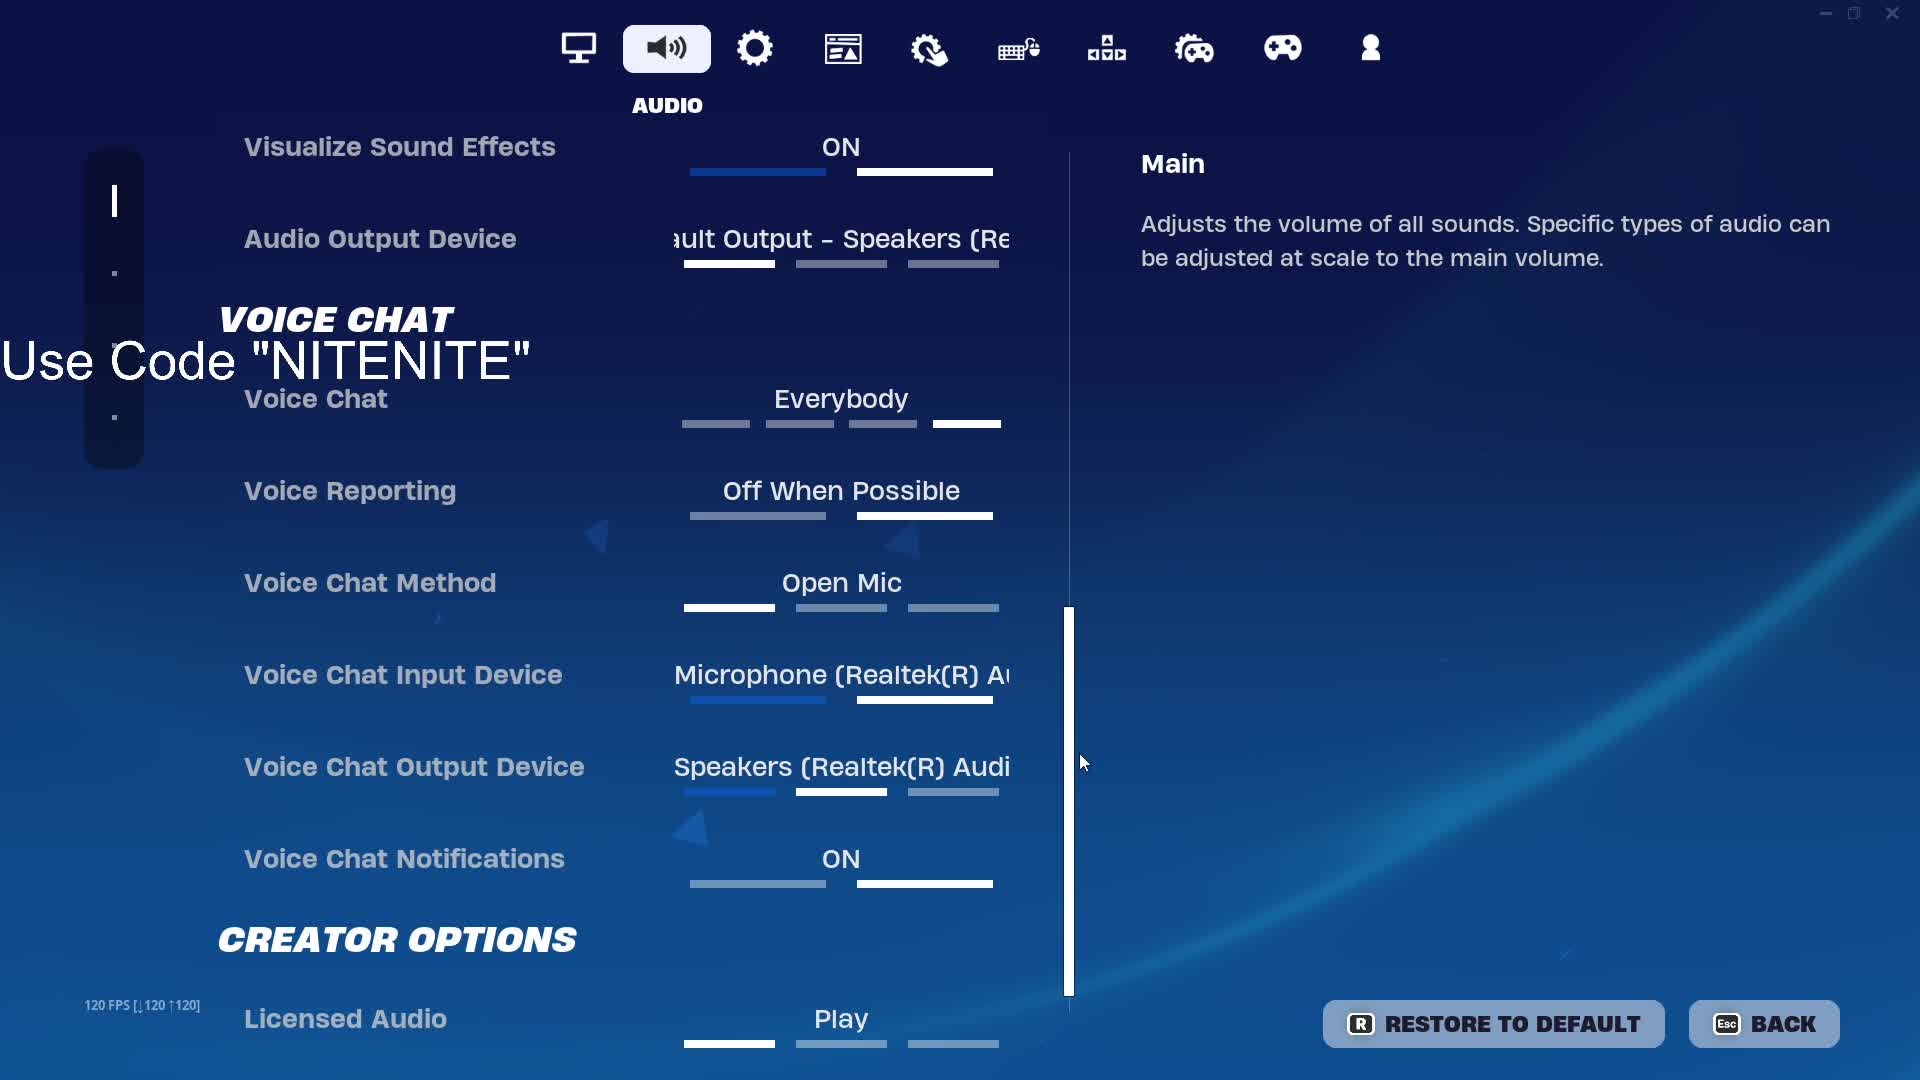Select Voice Reporting row label
The width and height of the screenshot is (1920, 1080).
pos(350,491)
